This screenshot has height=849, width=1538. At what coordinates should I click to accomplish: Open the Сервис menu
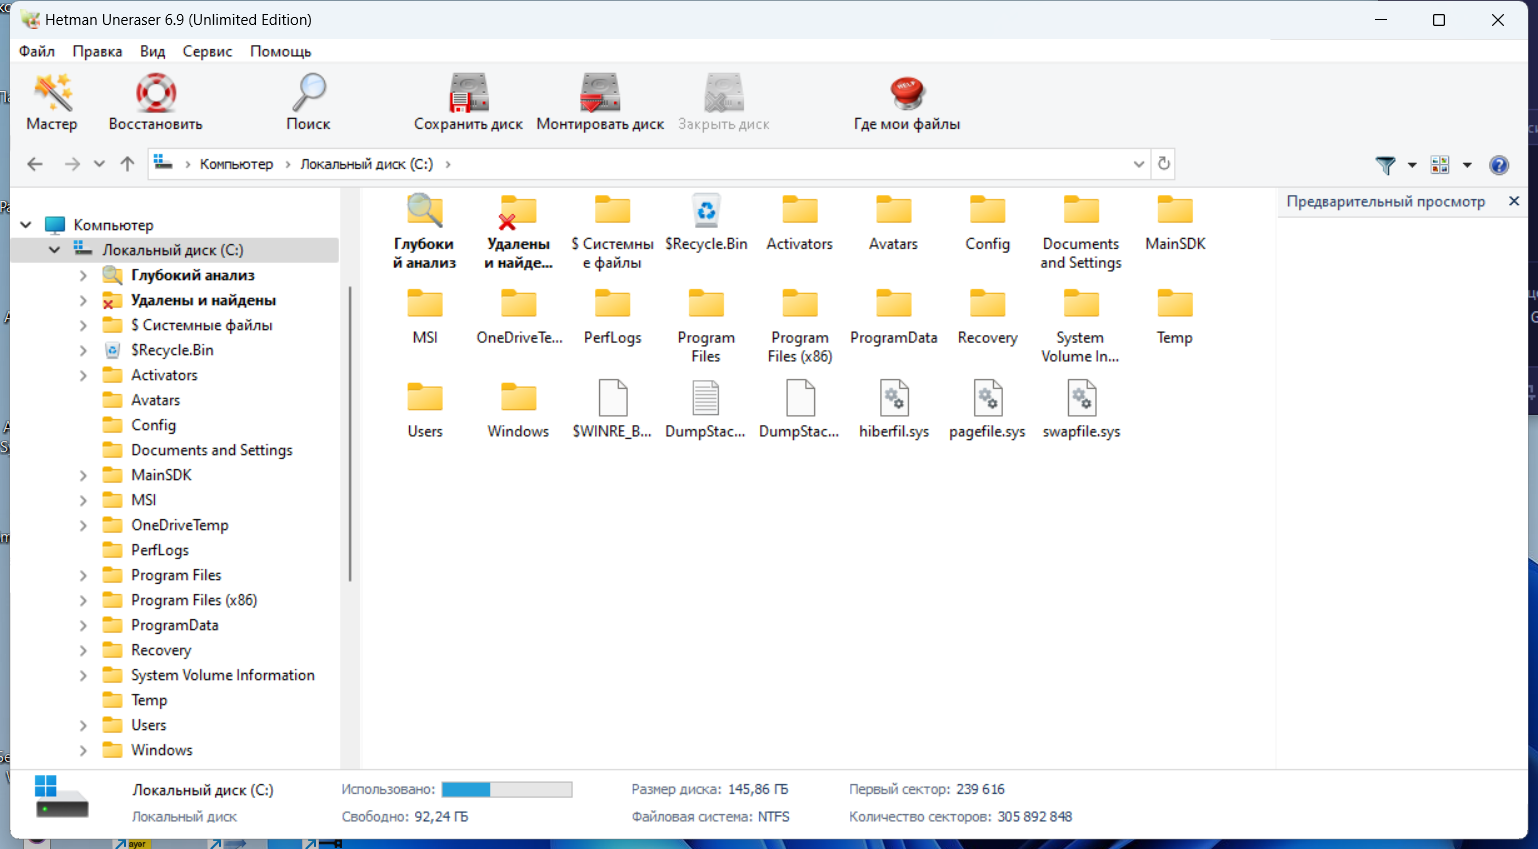tap(207, 51)
